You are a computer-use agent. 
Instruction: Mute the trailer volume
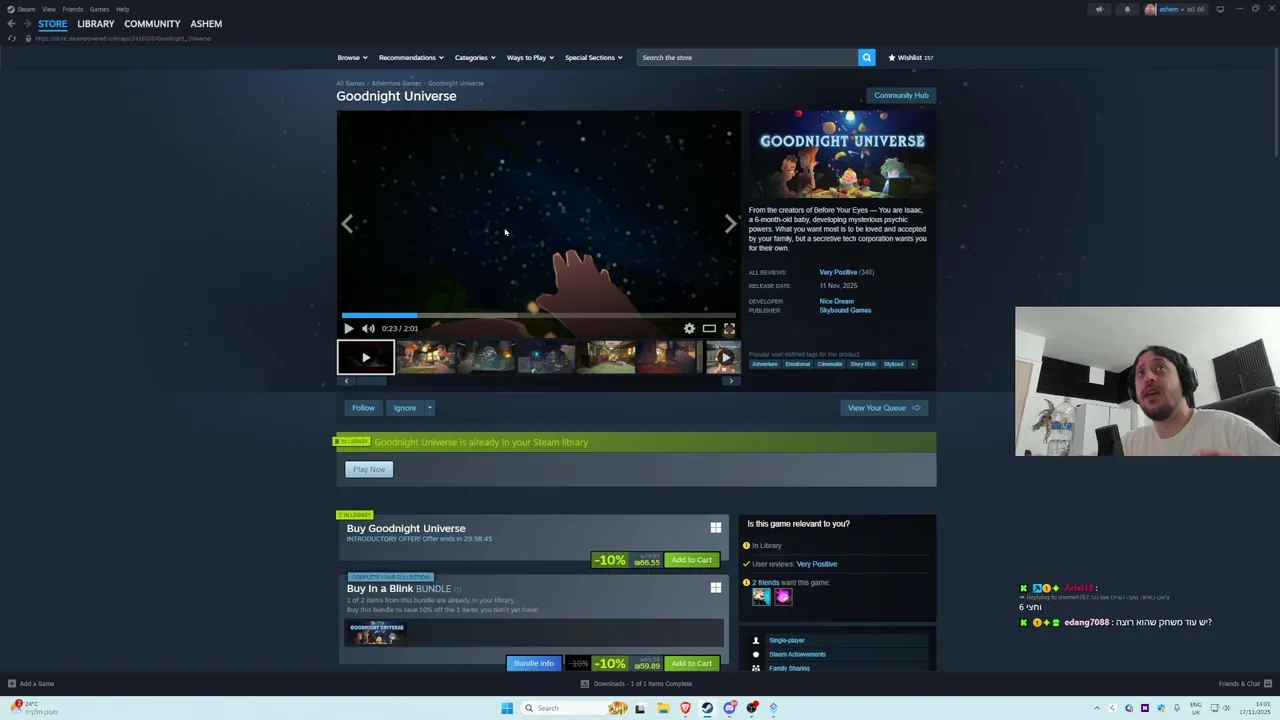(x=368, y=328)
